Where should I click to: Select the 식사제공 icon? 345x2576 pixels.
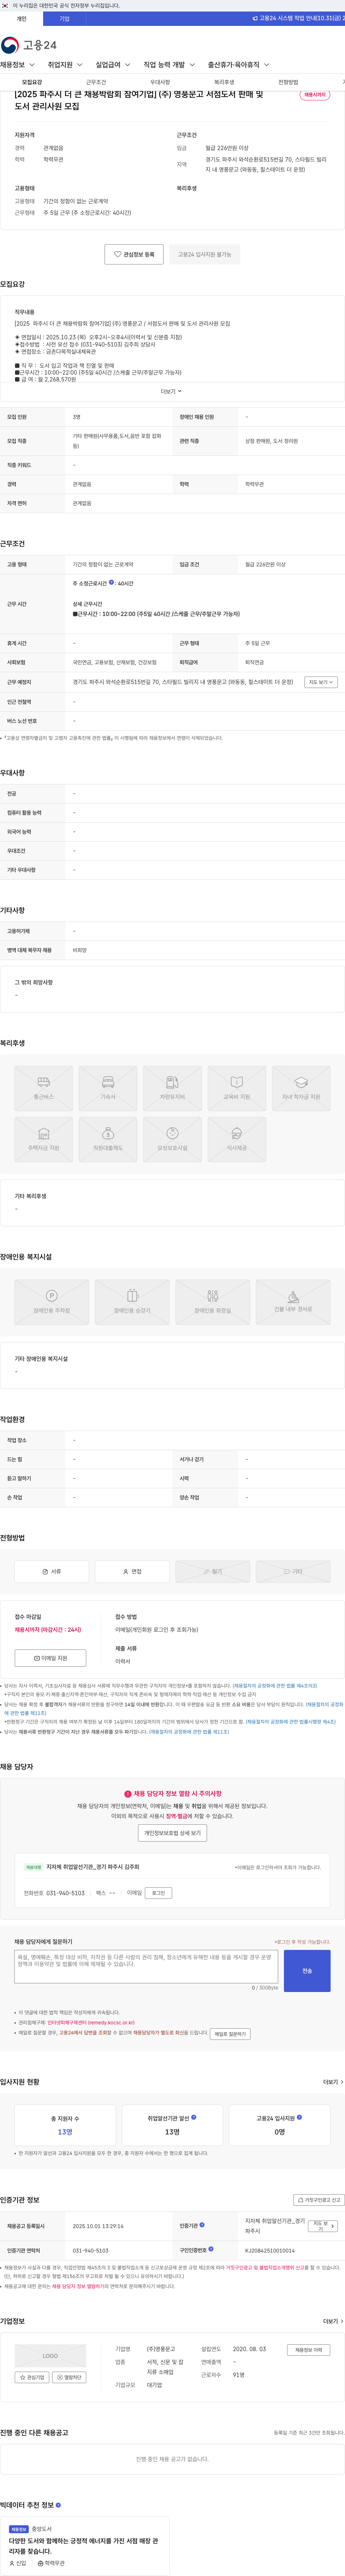(x=237, y=1139)
